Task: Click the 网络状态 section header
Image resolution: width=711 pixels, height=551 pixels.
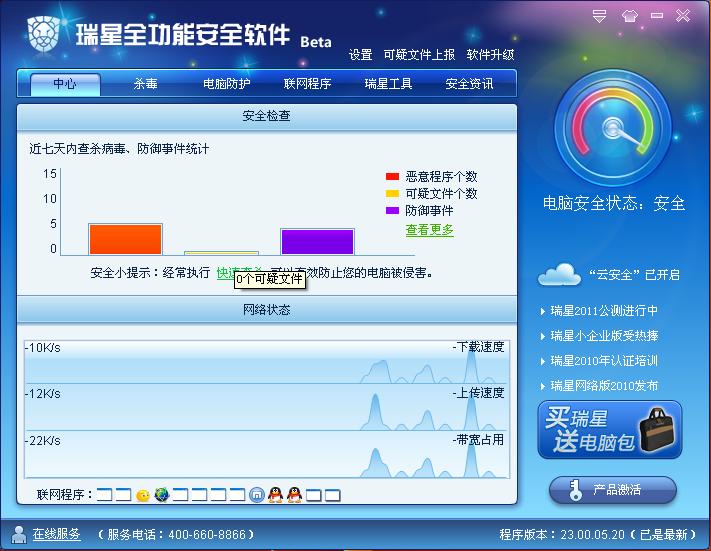Action: tap(267, 310)
